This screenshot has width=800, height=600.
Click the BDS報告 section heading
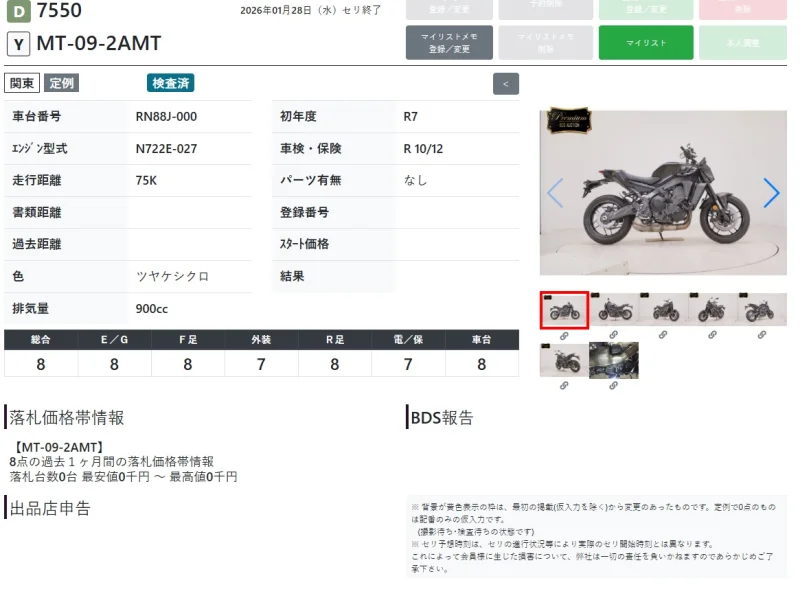(x=442, y=418)
